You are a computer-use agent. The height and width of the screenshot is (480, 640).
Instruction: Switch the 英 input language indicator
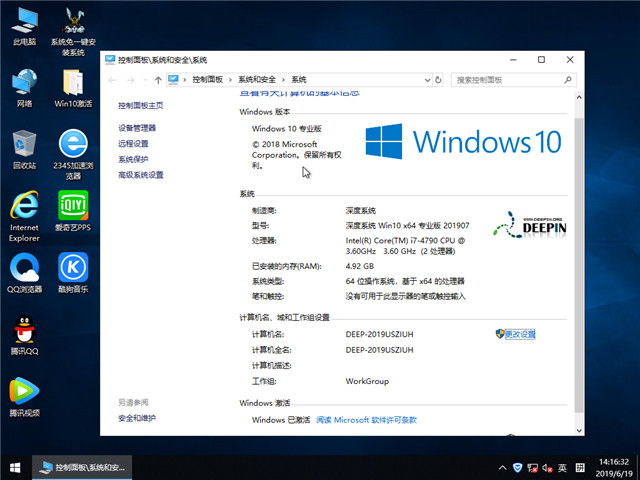(562, 468)
